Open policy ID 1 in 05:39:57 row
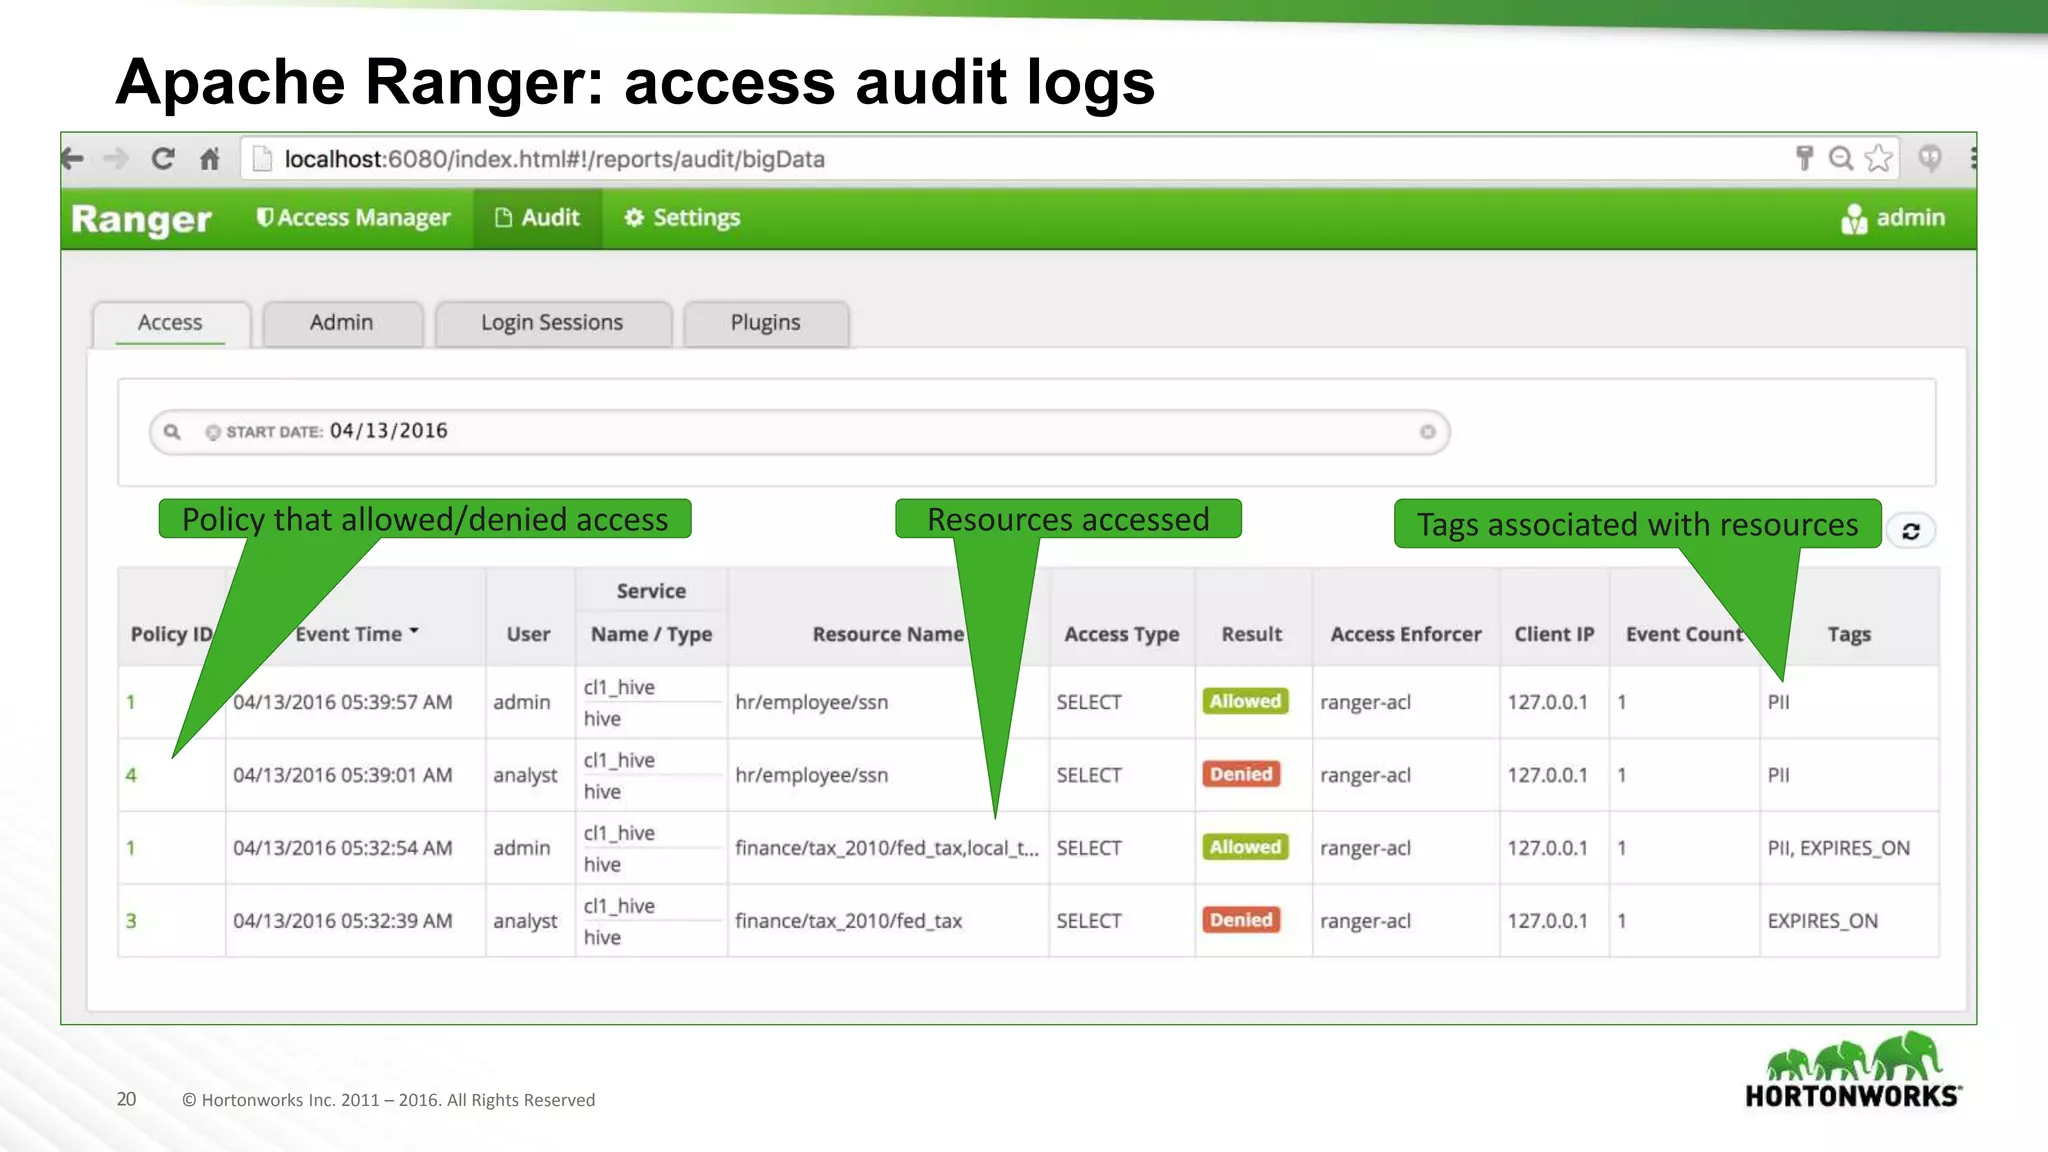The width and height of the screenshot is (2048, 1152). [x=130, y=702]
